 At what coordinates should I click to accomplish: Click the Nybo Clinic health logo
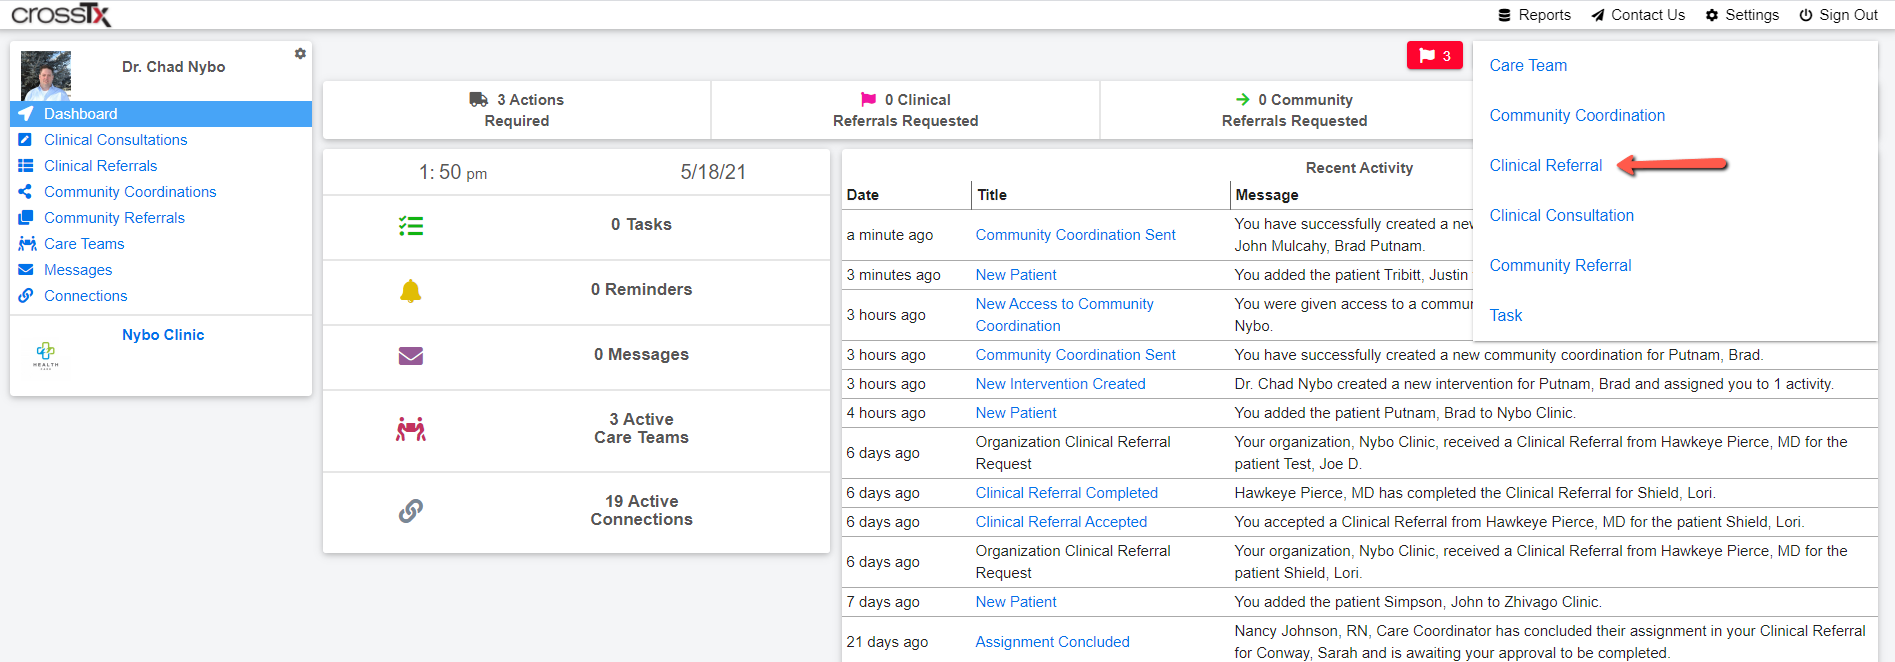(x=46, y=355)
